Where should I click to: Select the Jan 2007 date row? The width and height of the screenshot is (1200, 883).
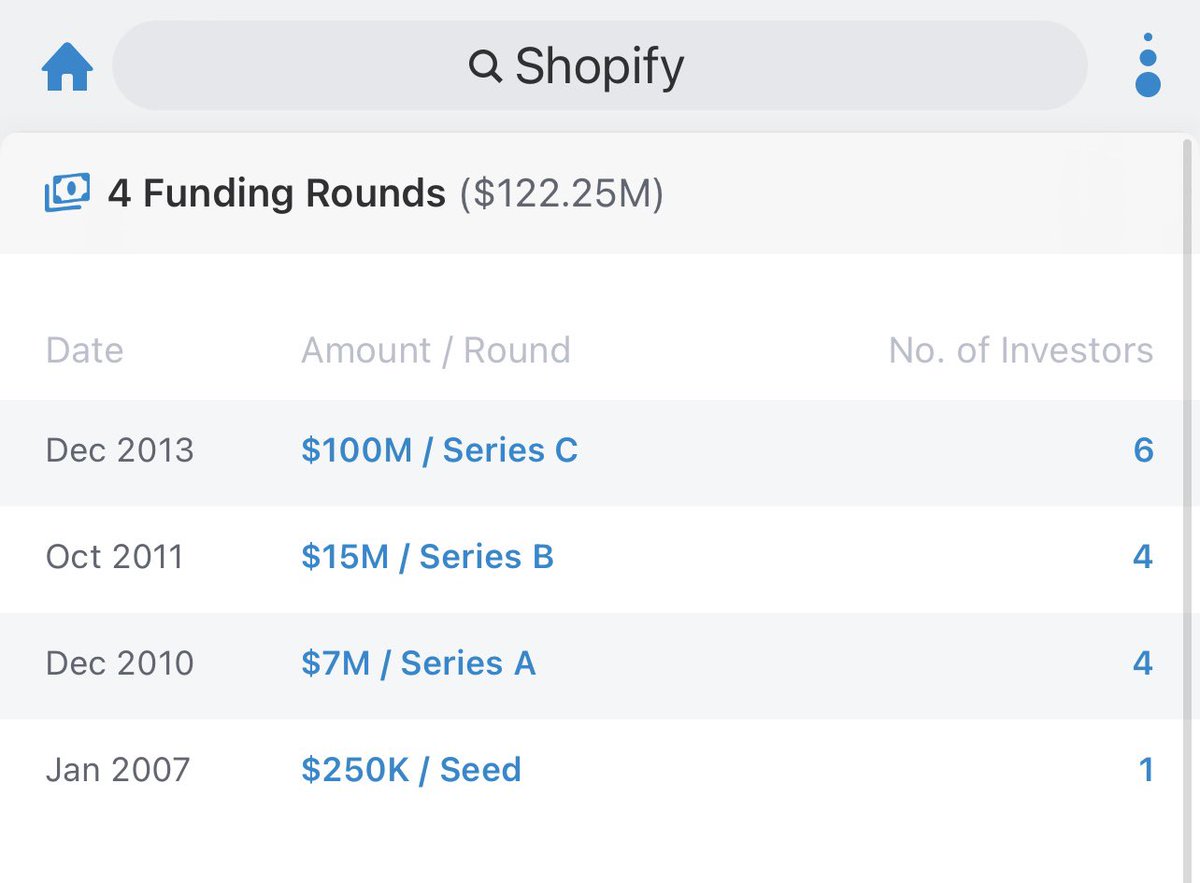coord(118,770)
